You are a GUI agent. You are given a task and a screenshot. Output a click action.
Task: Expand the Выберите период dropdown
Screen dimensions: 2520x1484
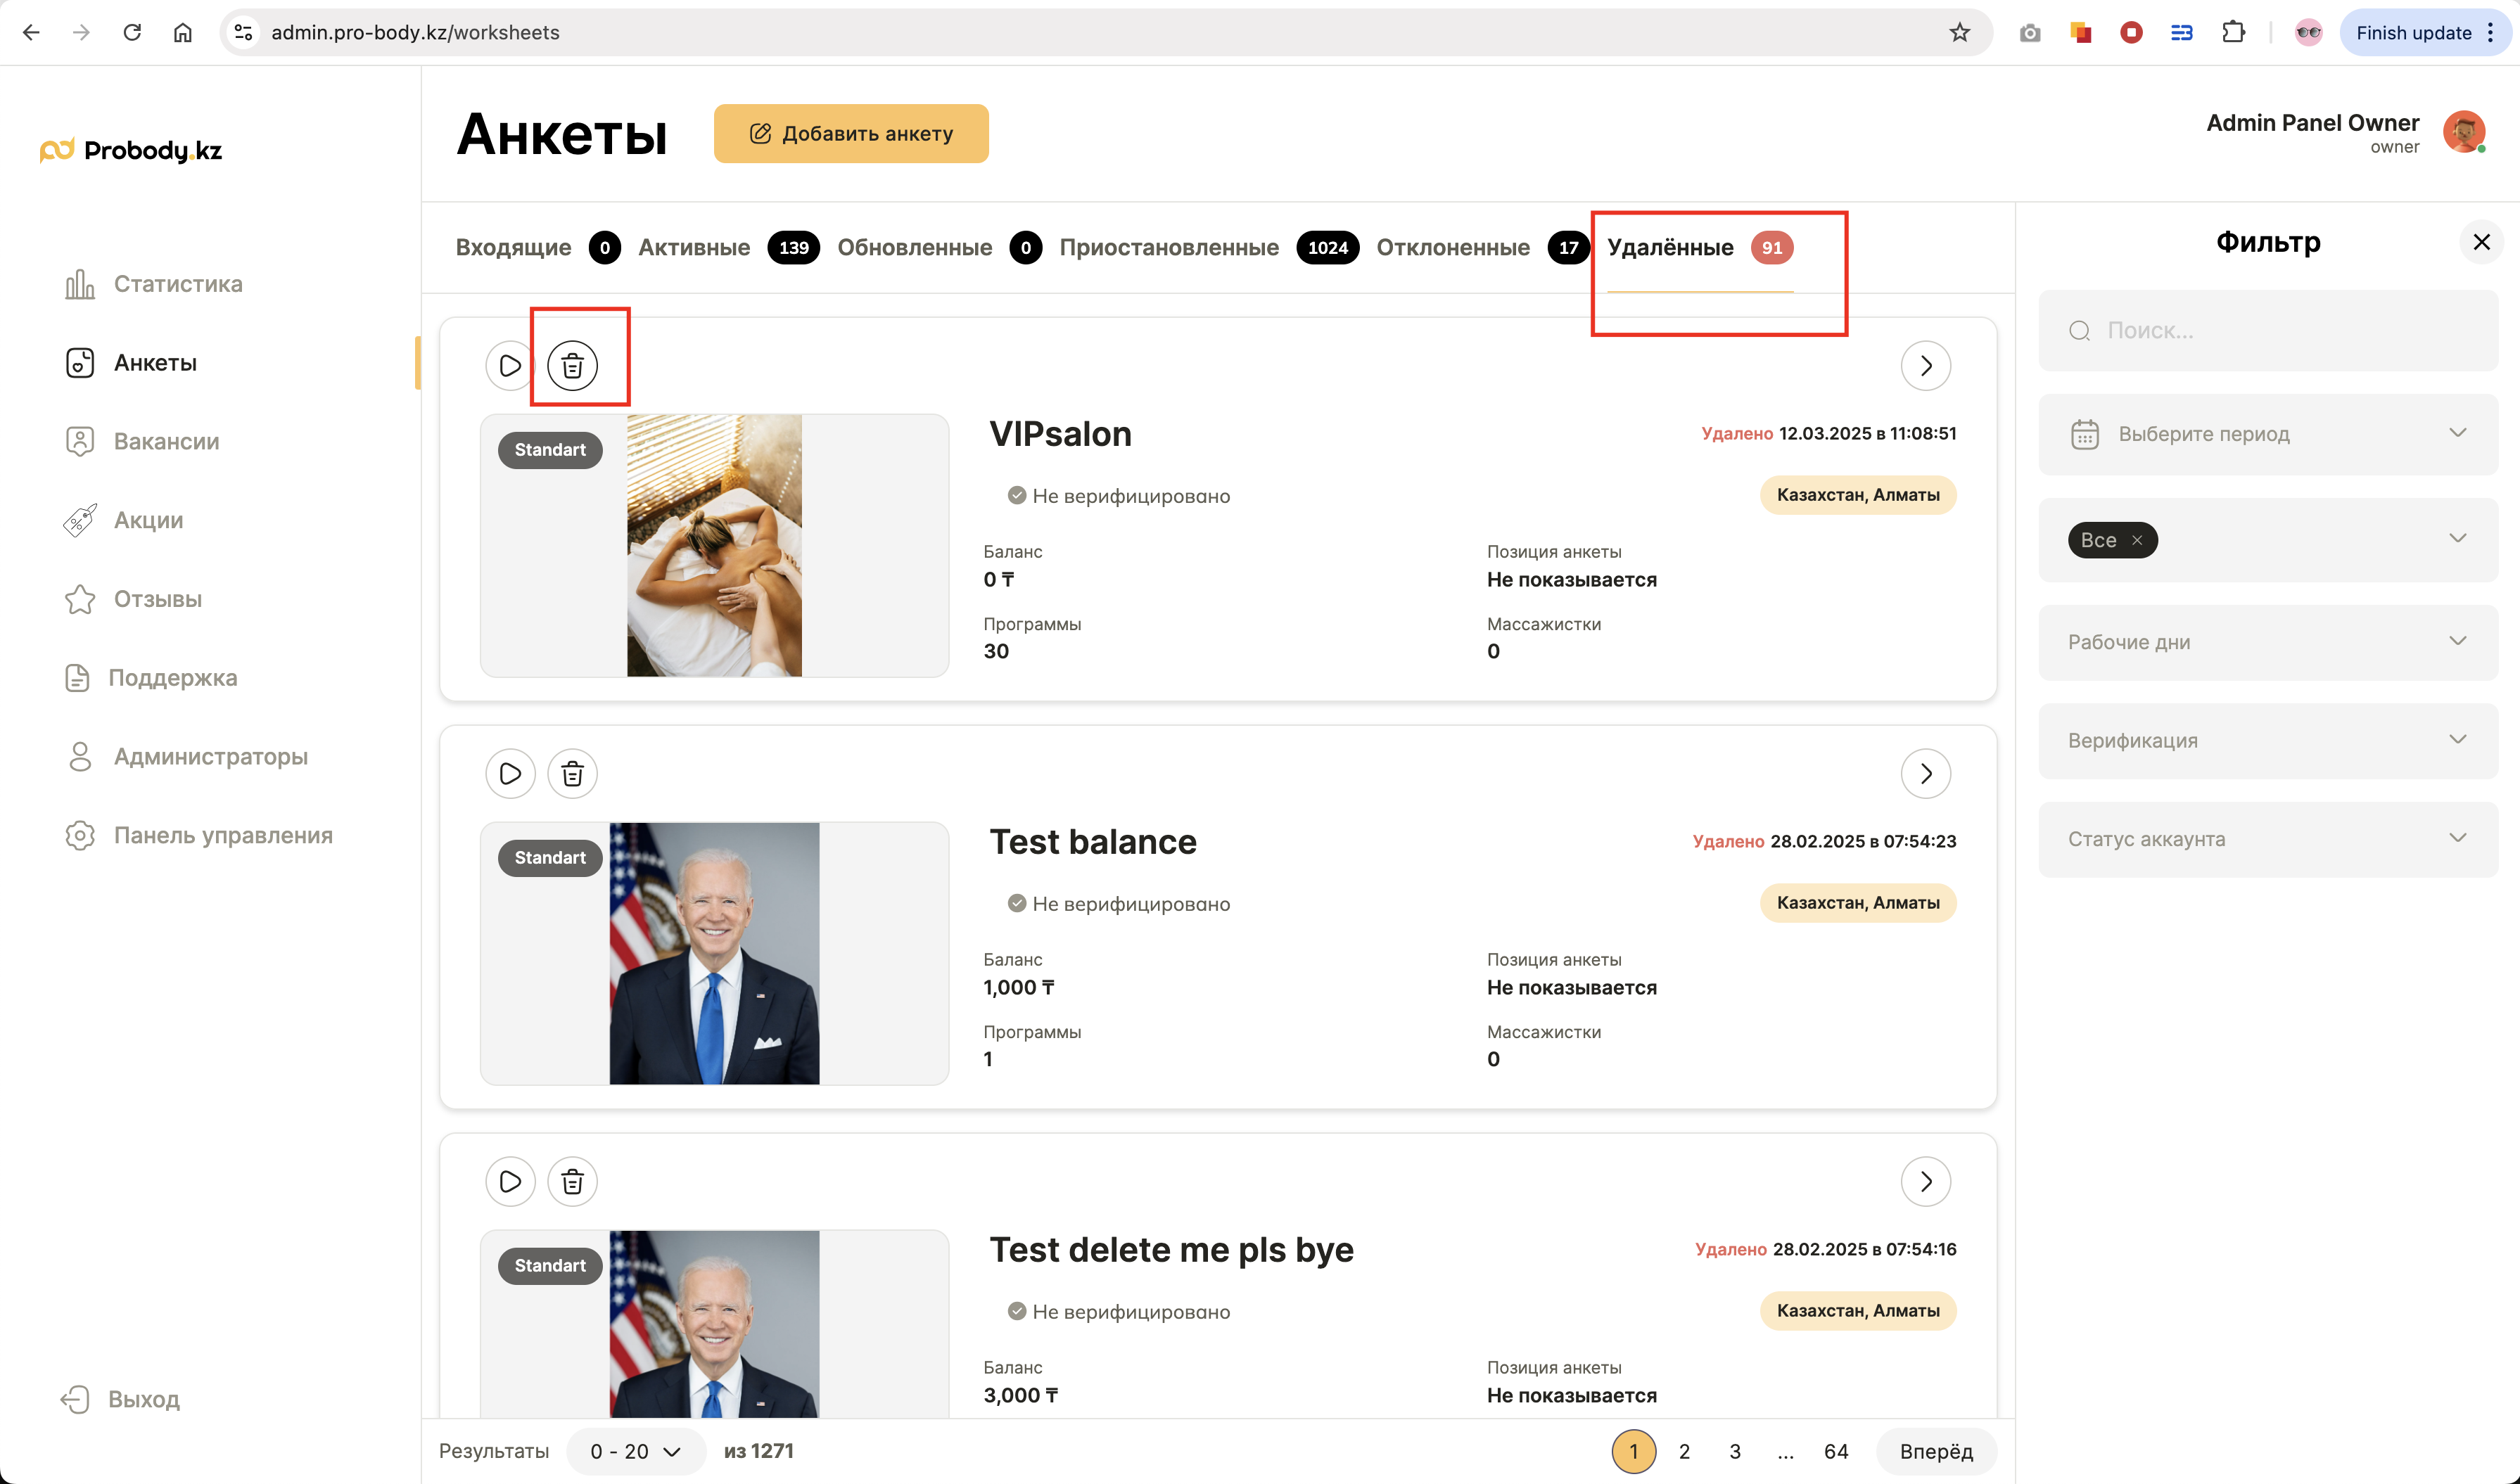click(2267, 434)
